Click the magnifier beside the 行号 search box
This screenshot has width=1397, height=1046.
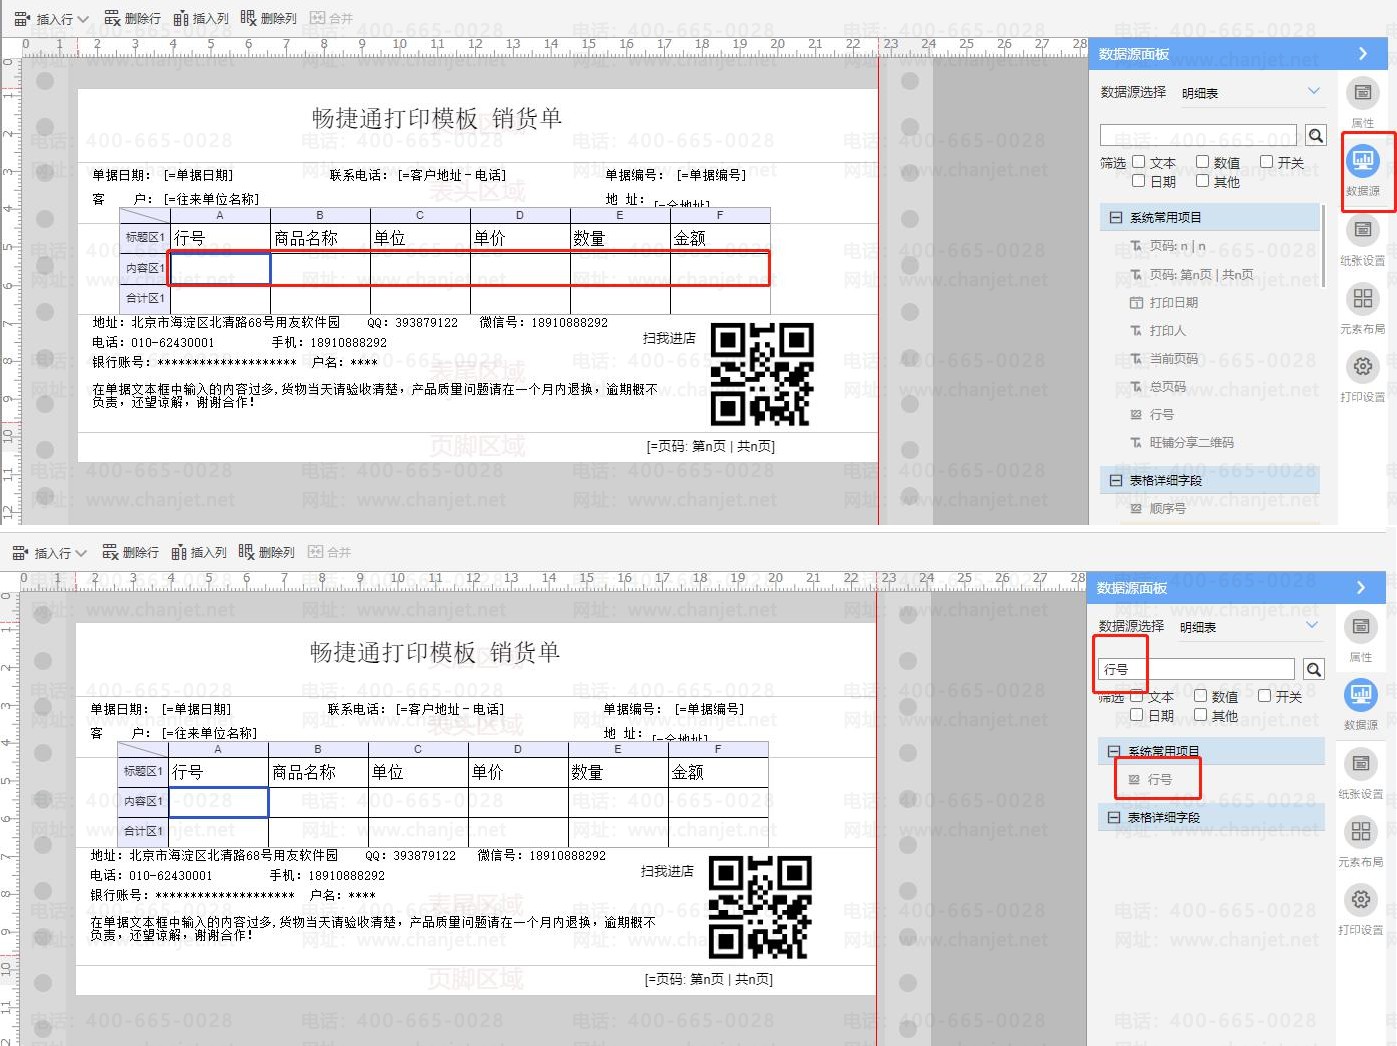pos(1314,669)
